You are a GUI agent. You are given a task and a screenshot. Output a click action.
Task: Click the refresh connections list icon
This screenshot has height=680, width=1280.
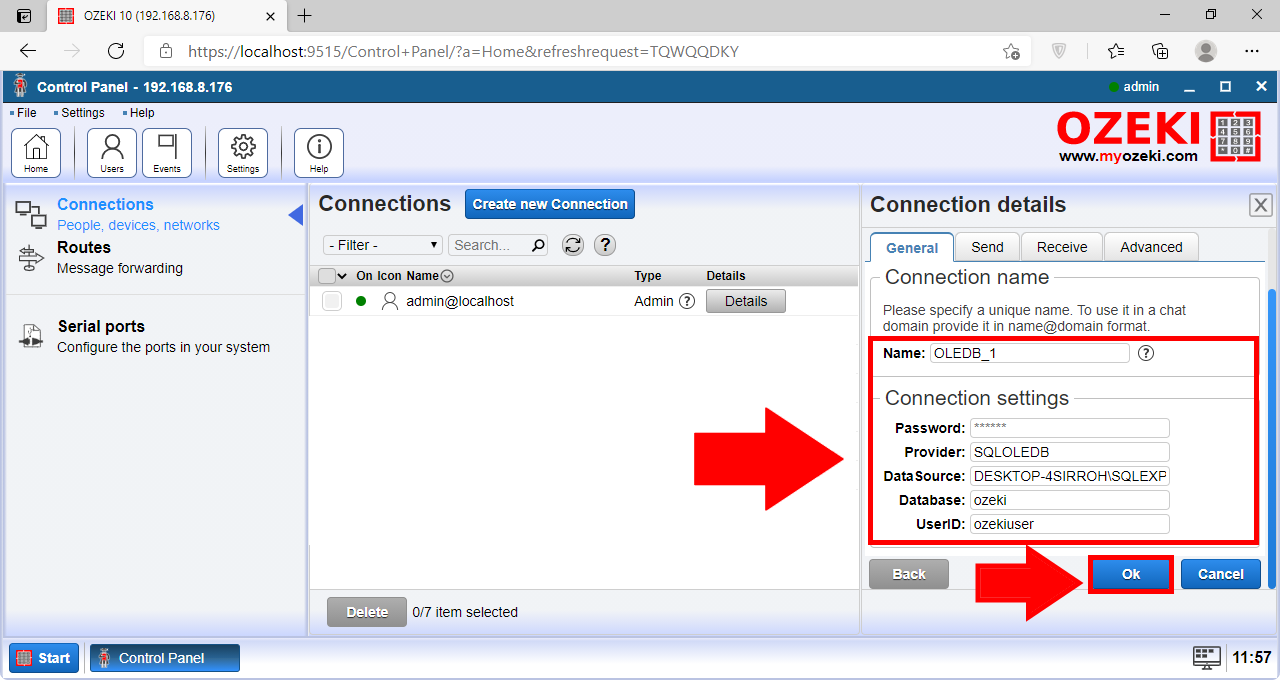click(x=573, y=245)
